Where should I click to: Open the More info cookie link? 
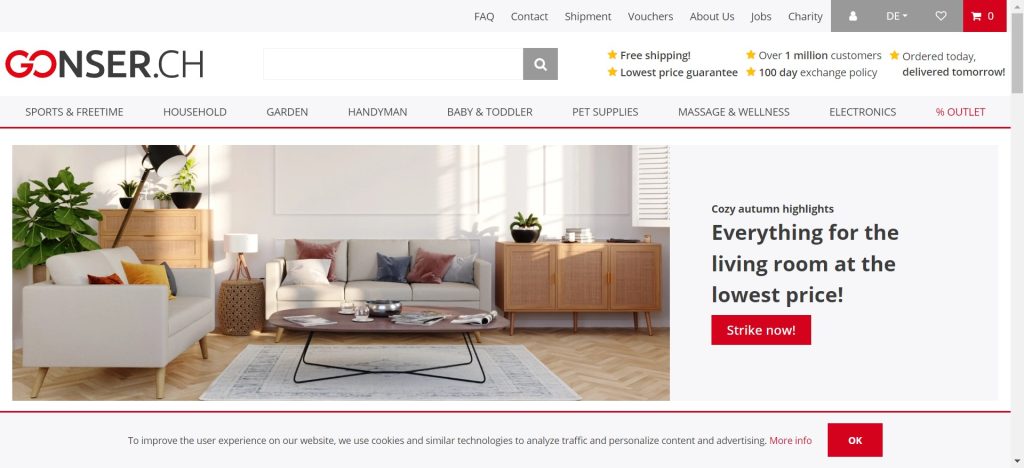tap(790, 441)
